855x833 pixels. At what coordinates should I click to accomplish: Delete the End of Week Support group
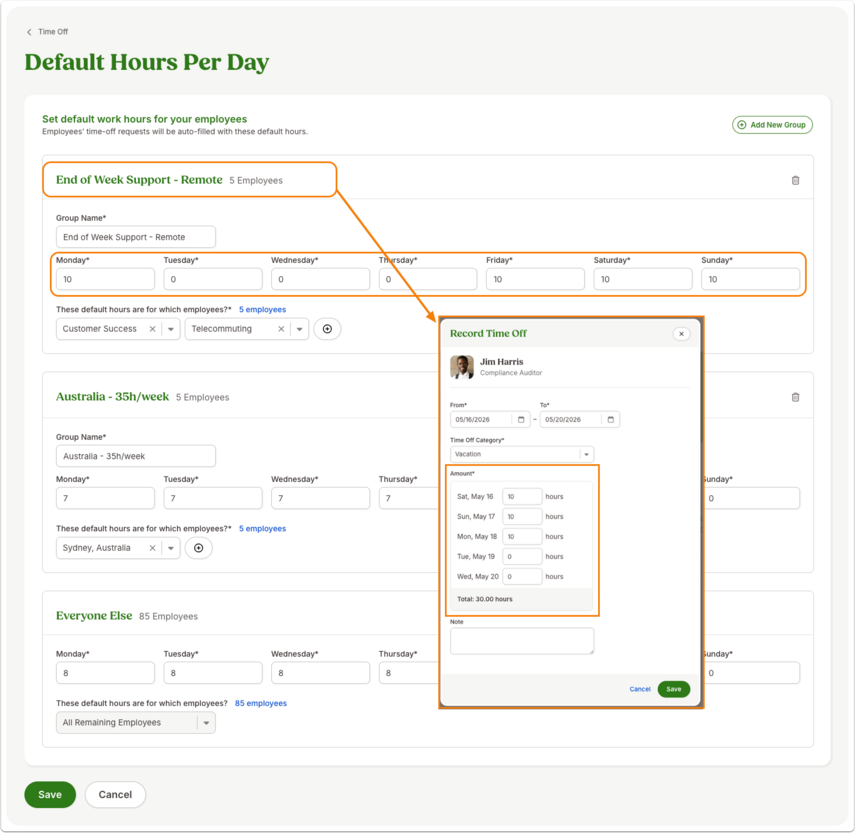[796, 180]
